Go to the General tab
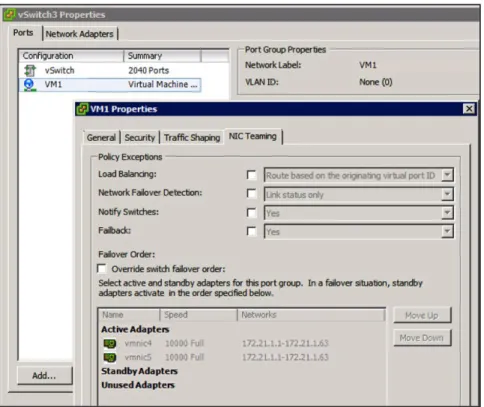484x407 pixels. (101, 137)
